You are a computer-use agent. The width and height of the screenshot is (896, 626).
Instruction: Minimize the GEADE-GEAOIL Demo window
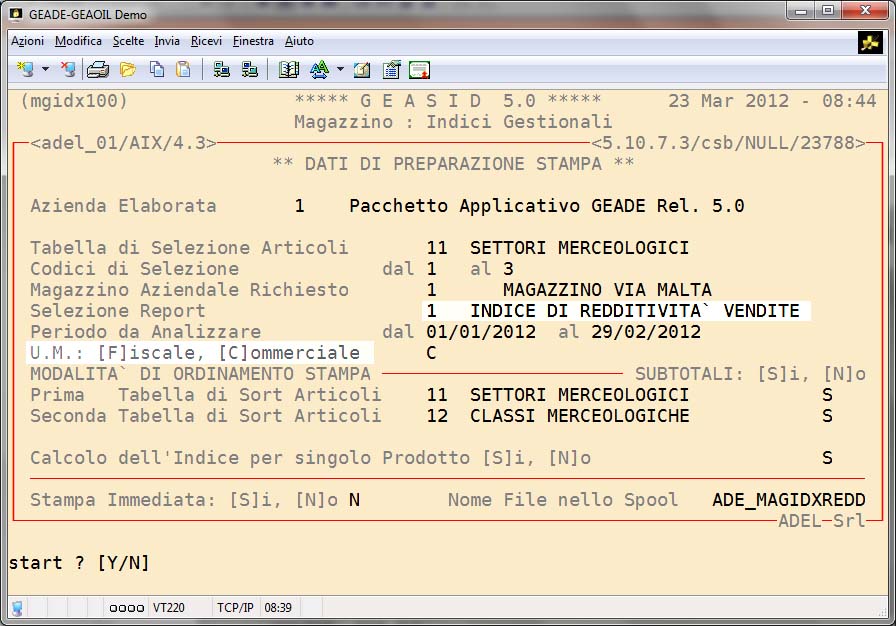[801, 10]
